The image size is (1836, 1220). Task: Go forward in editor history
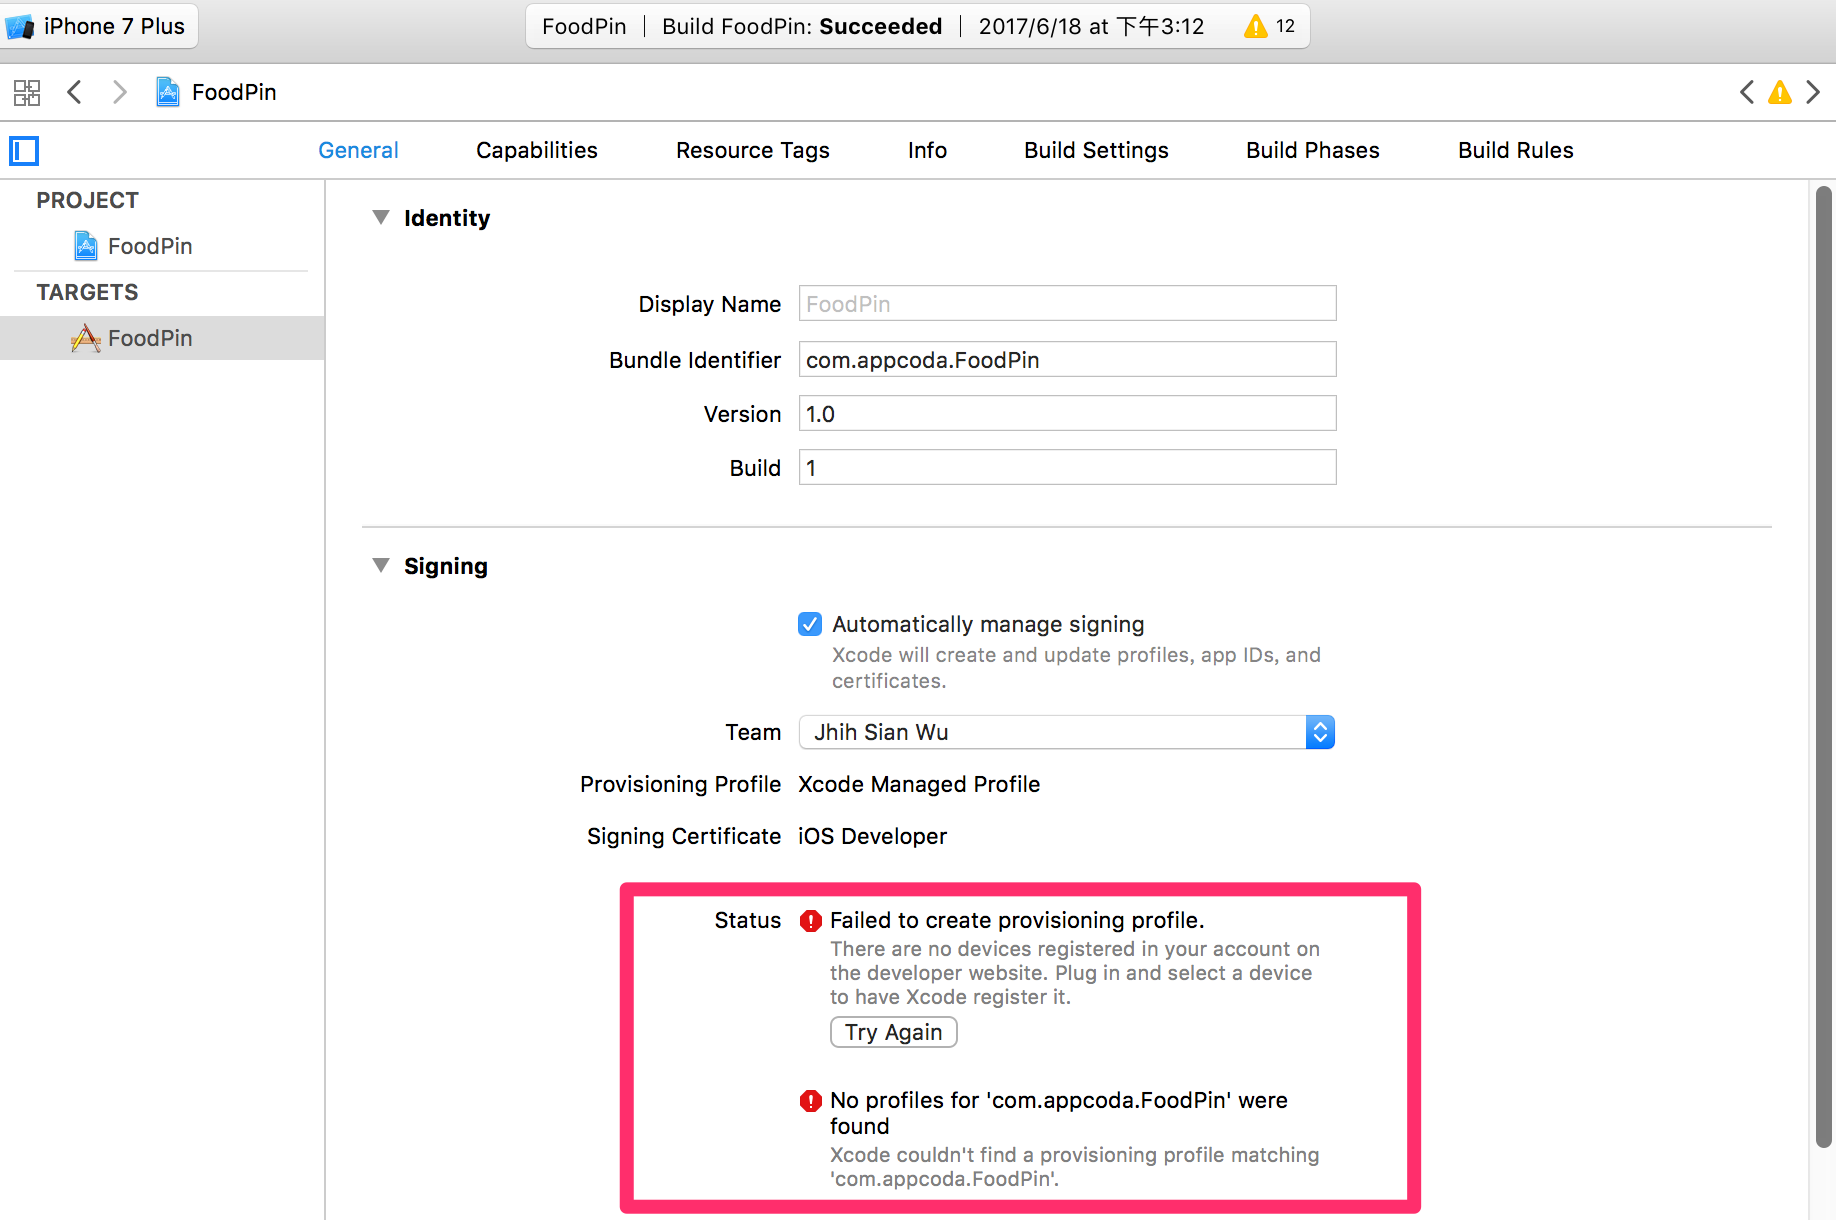(x=120, y=93)
